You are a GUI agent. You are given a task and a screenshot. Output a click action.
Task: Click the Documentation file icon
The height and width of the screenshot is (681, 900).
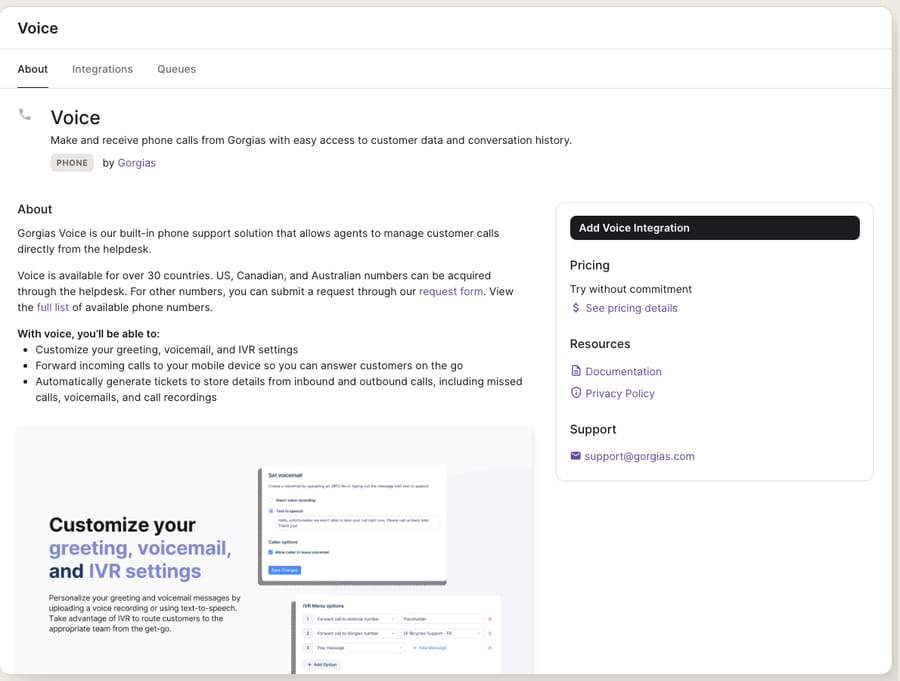pos(576,370)
